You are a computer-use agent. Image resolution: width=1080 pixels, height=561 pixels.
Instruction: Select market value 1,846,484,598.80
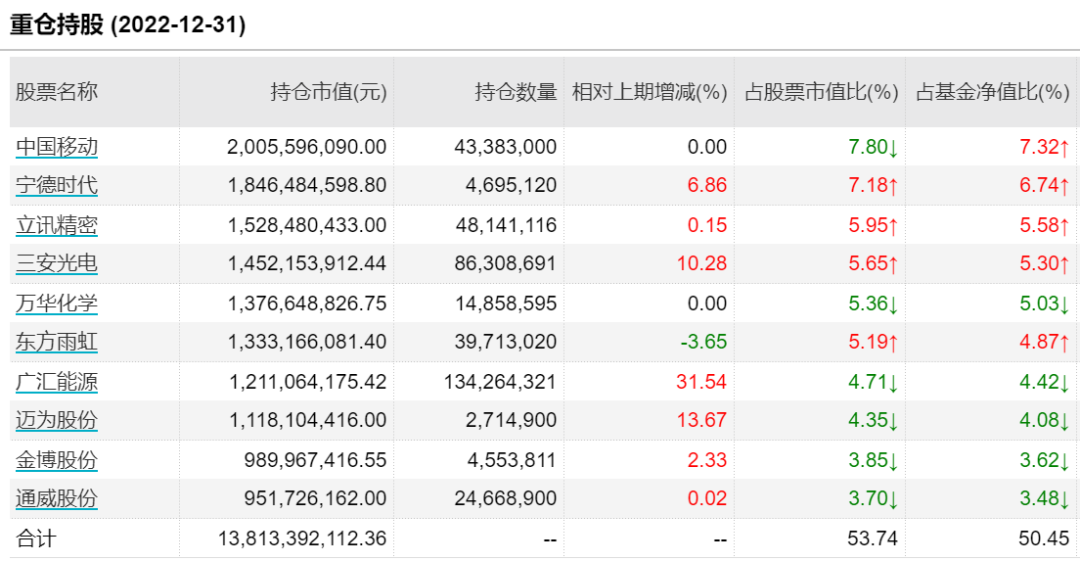(x=307, y=185)
